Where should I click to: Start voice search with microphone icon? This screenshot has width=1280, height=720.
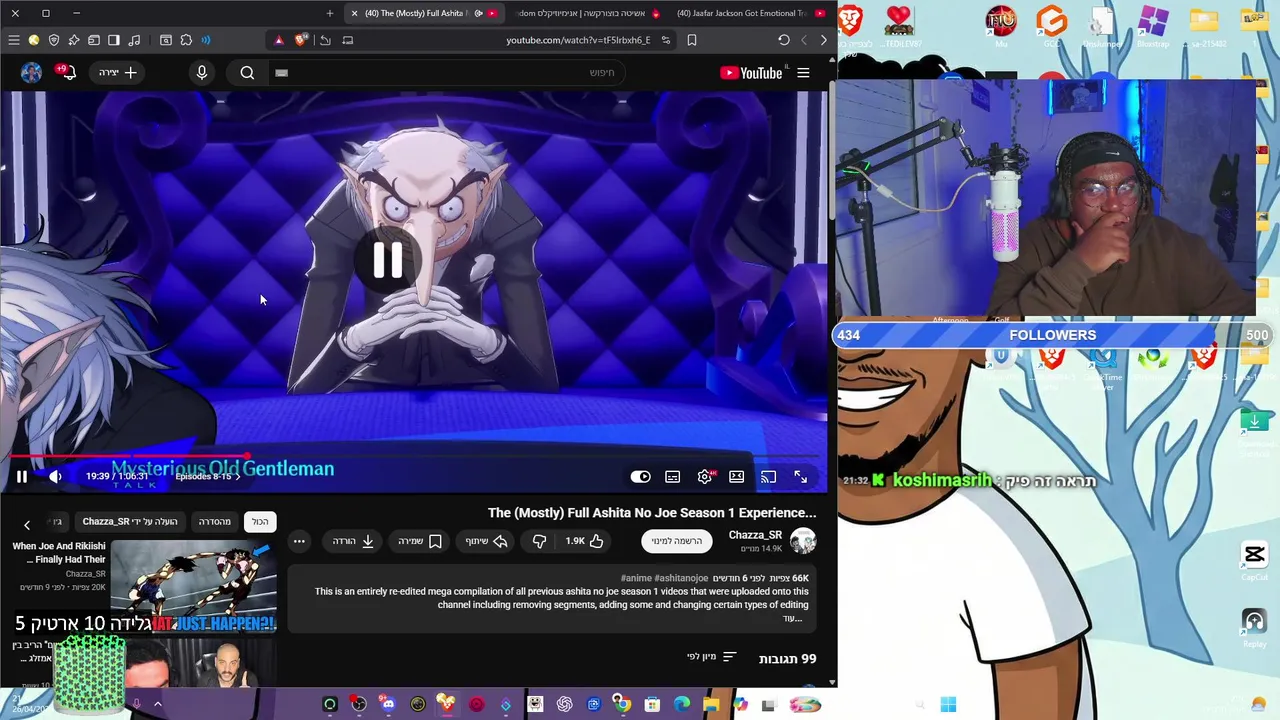(x=202, y=72)
